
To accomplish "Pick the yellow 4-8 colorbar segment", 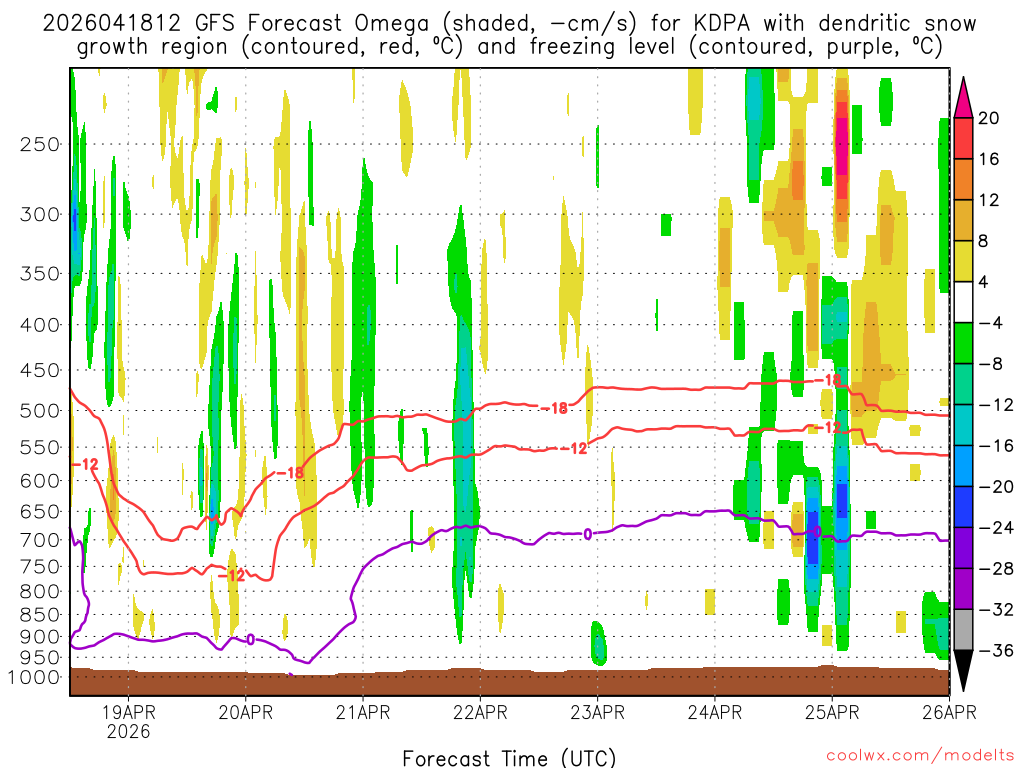I will 963,261.
